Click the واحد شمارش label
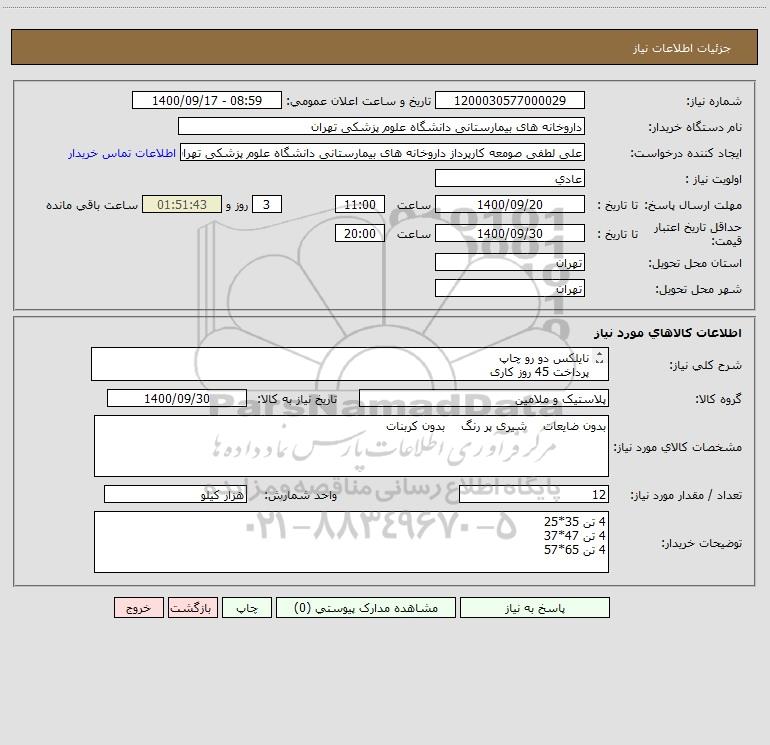Image resolution: width=770 pixels, height=745 pixels. click(301, 495)
